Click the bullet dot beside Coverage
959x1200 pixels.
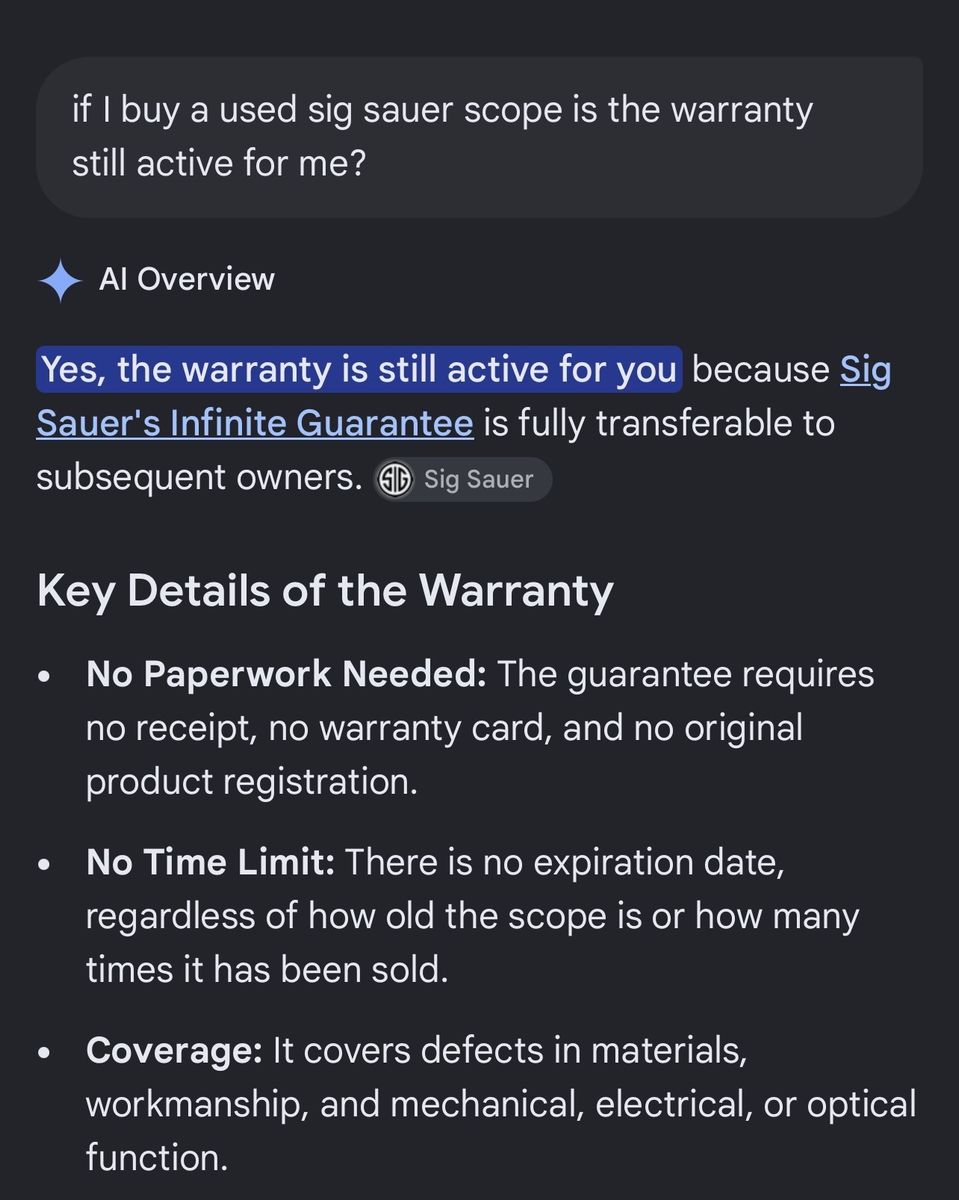pos(44,1053)
